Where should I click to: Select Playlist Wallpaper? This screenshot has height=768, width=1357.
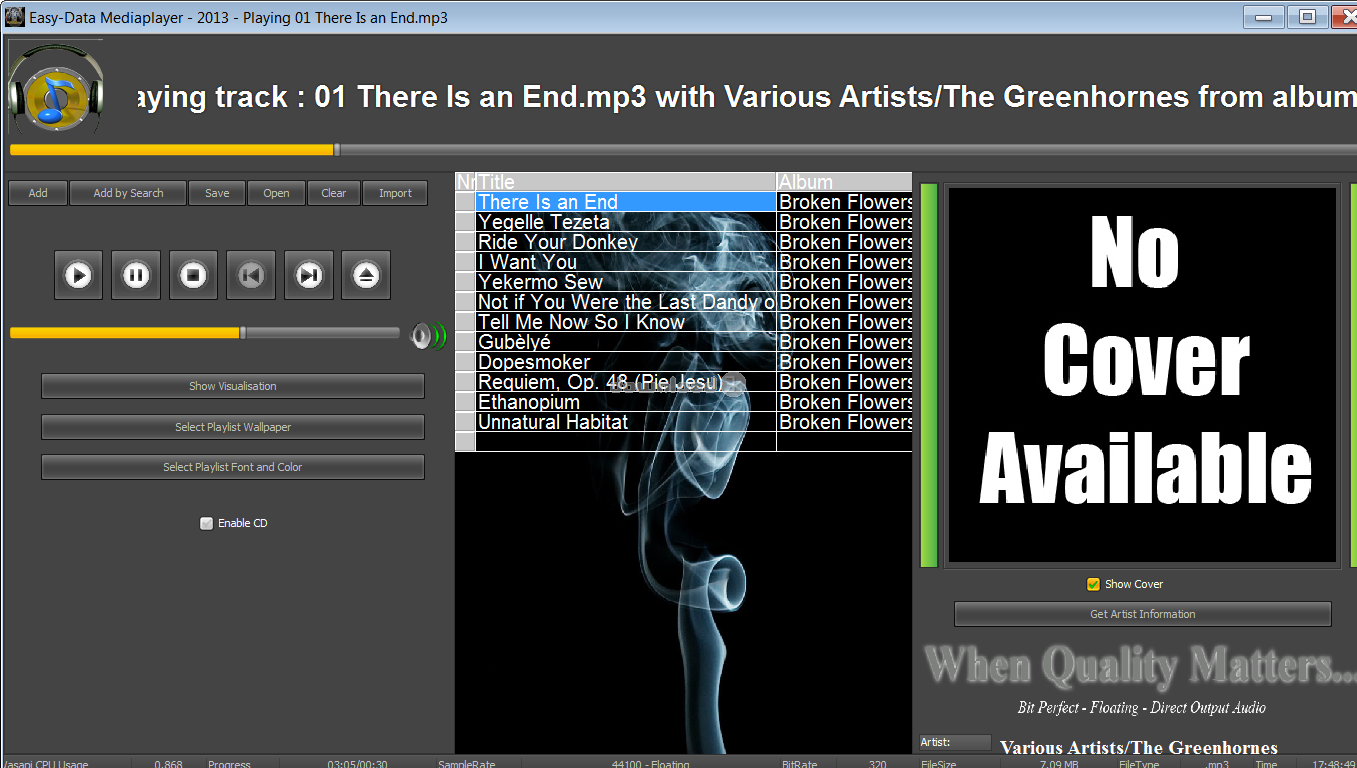pos(233,427)
